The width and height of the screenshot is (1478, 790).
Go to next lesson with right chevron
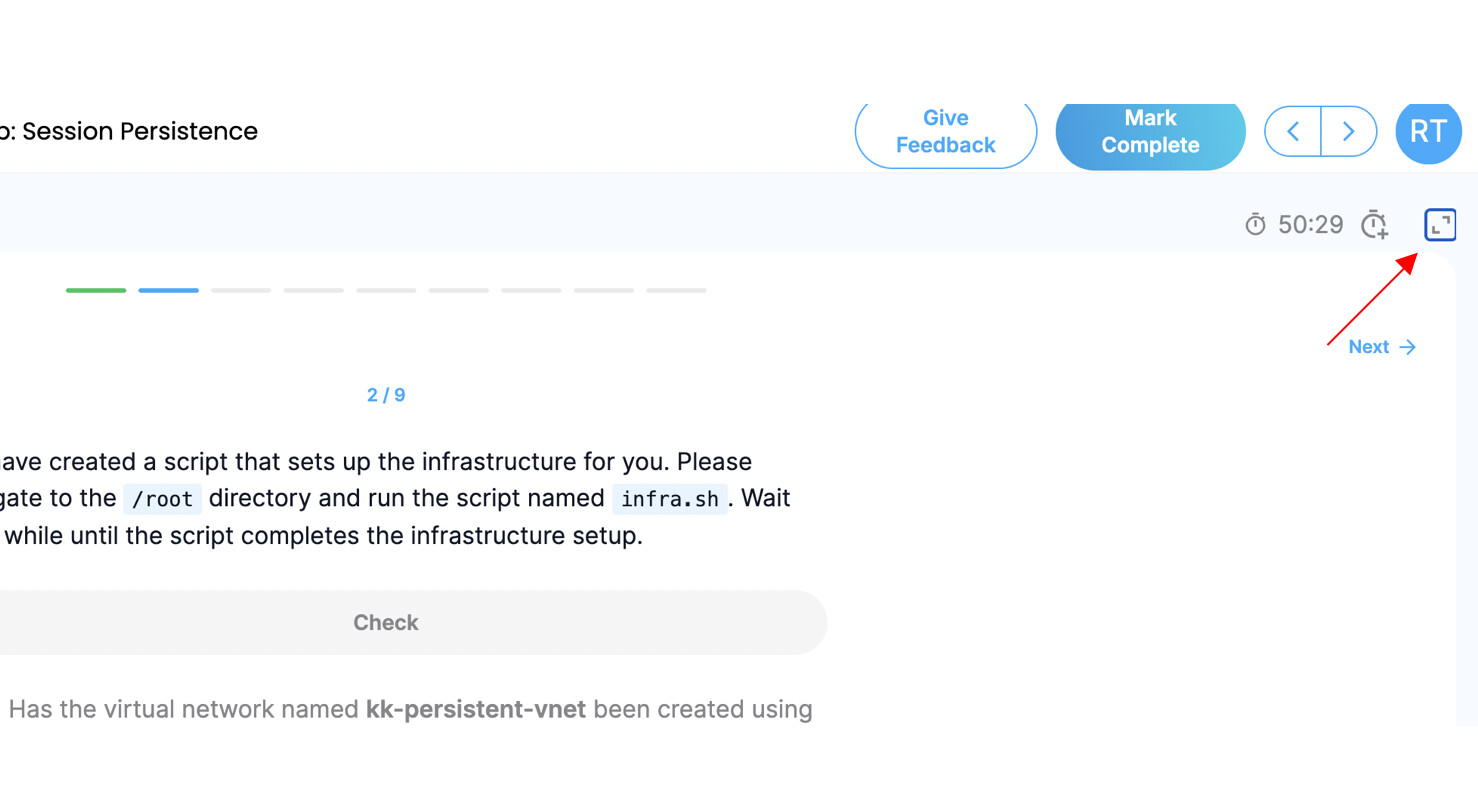click(1349, 131)
